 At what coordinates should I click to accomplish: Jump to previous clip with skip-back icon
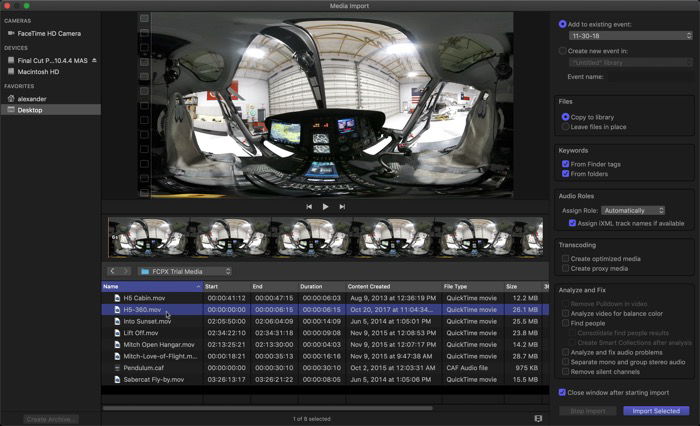309,207
